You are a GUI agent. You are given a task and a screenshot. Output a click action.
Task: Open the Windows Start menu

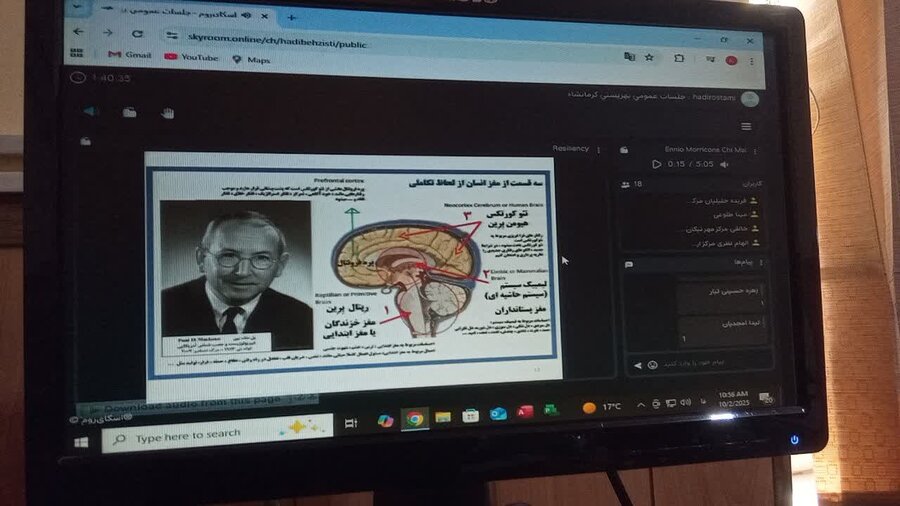click(x=81, y=443)
